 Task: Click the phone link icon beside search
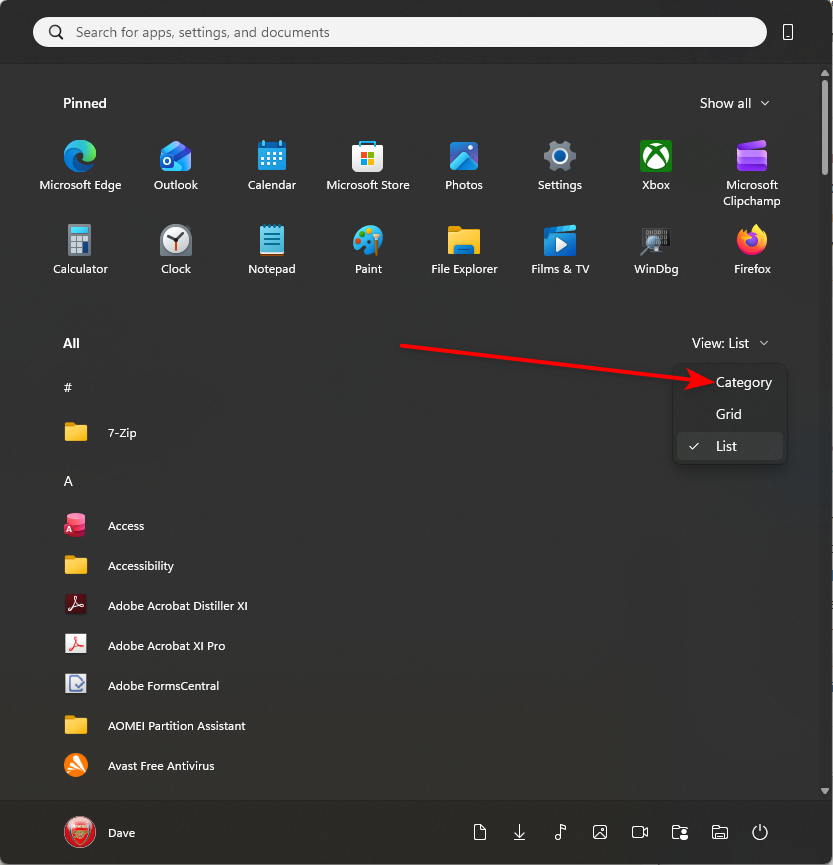coord(788,32)
